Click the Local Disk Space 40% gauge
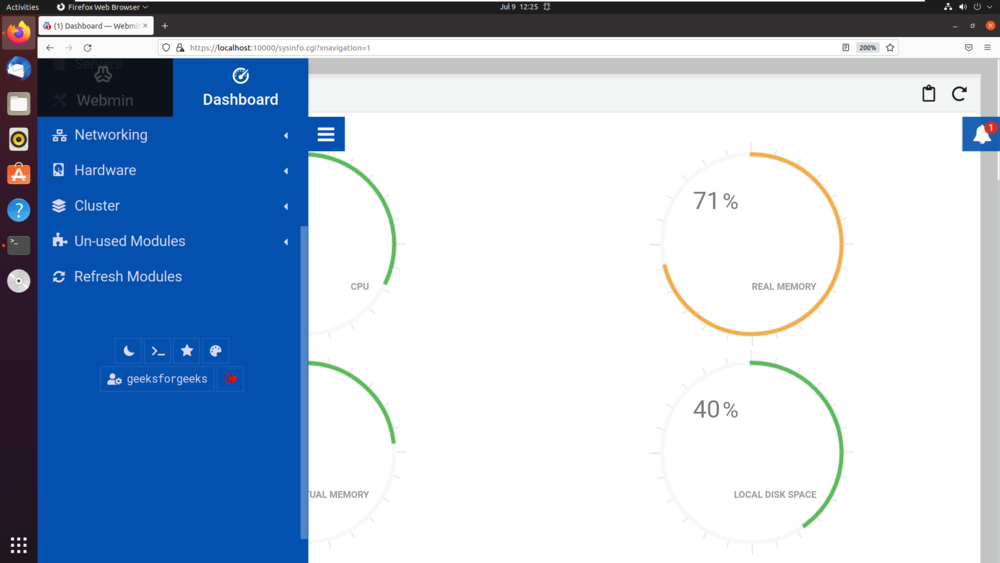Screen dimensions: 1000x563 coord(752,453)
